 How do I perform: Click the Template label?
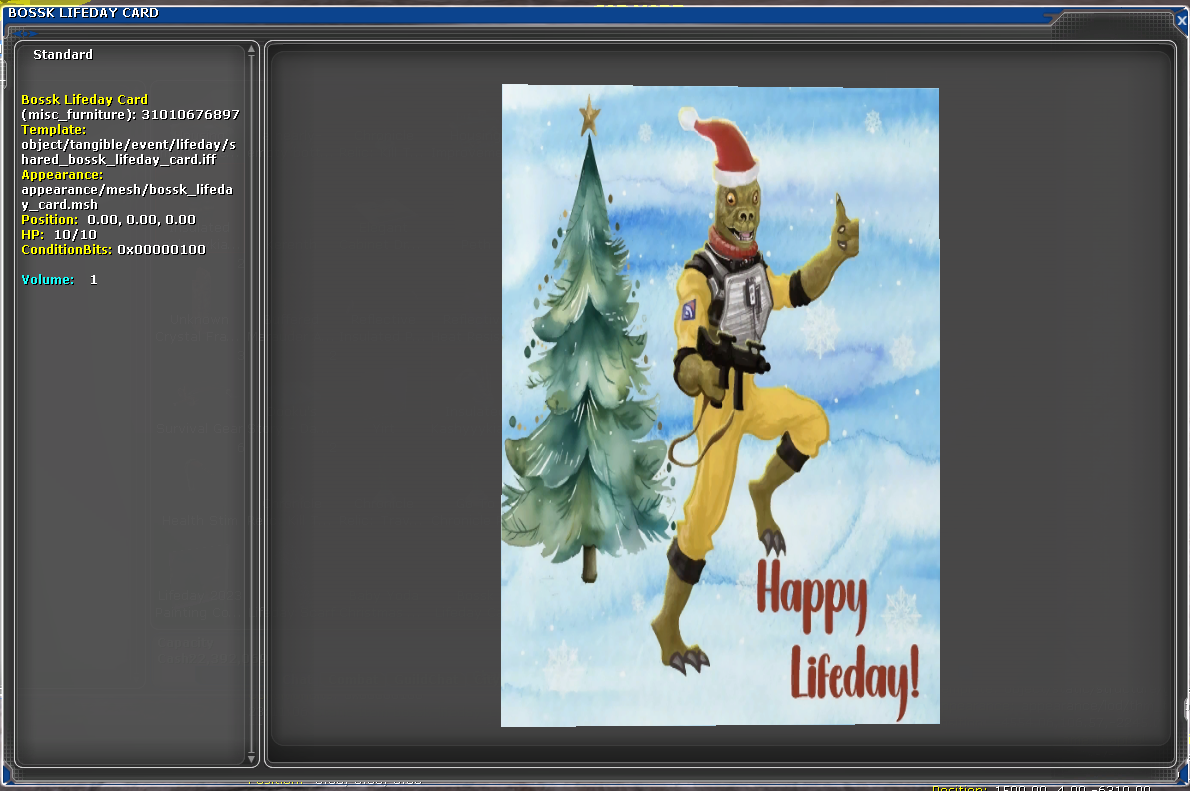[x=53, y=130]
